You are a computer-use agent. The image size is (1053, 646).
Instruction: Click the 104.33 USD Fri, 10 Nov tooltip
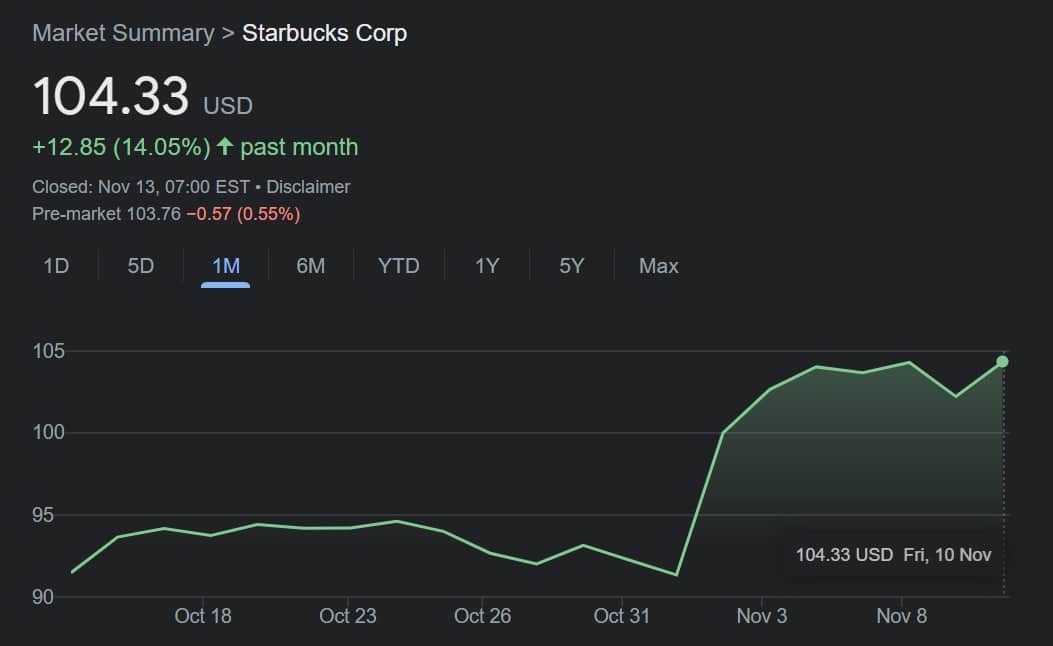(893, 554)
